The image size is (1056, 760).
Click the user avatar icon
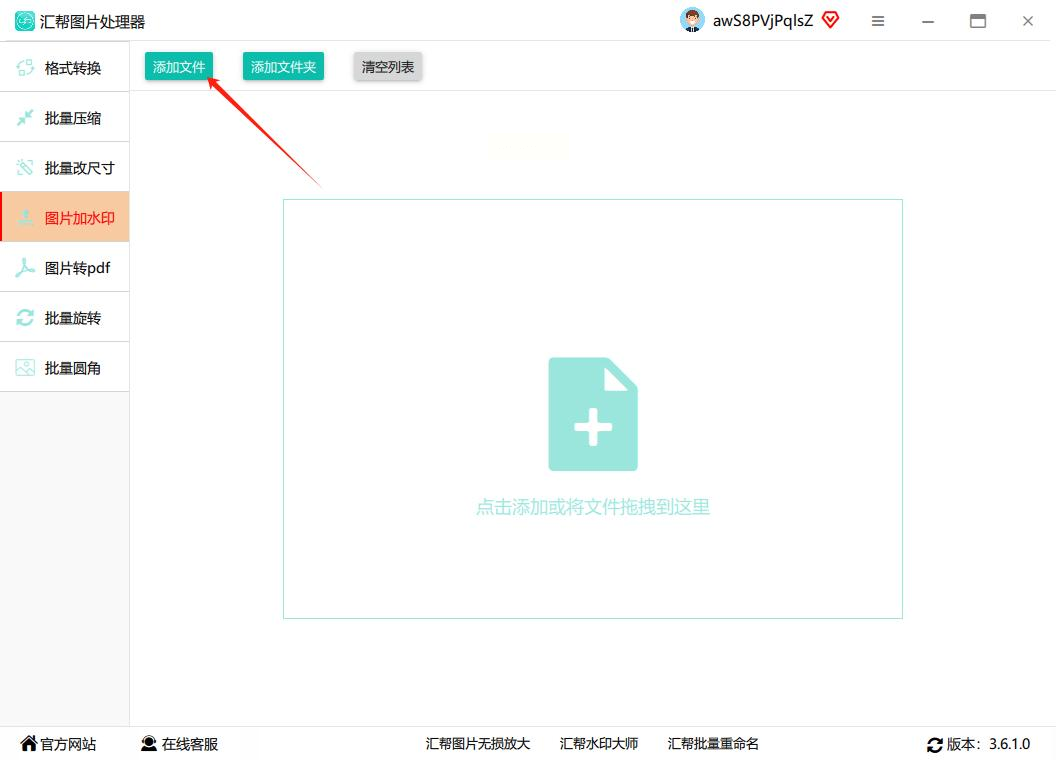692,20
